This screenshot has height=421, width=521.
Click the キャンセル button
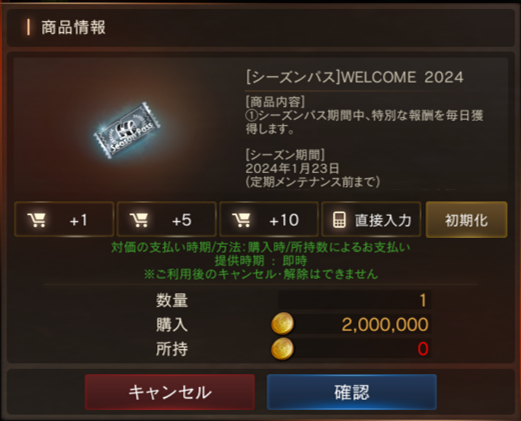170,392
